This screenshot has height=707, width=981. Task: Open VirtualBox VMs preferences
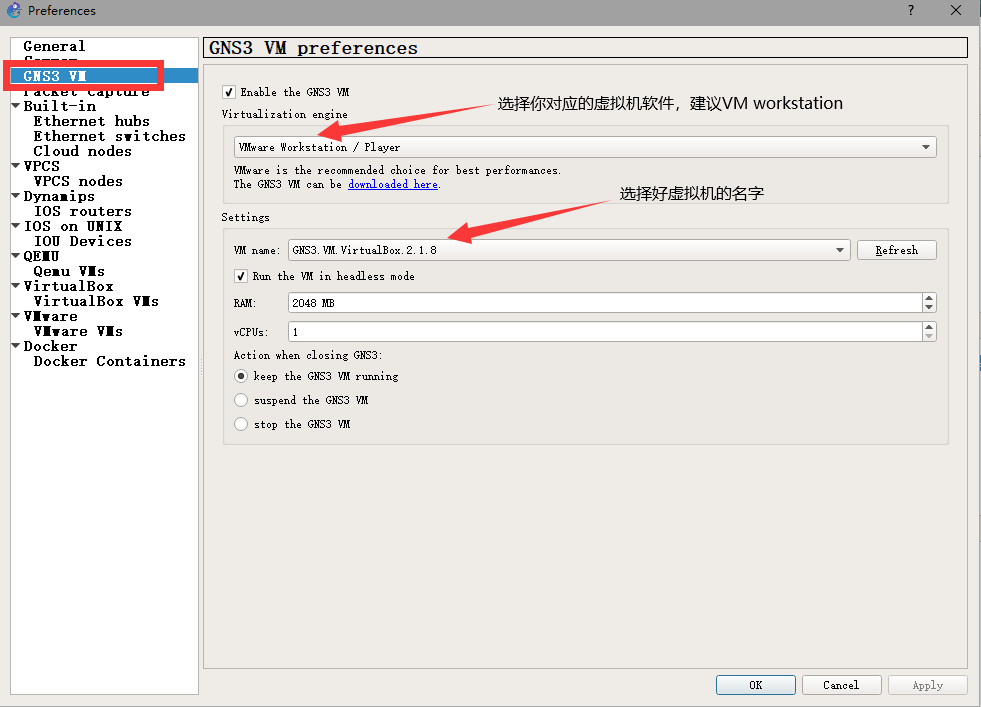(x=96, y=302)
